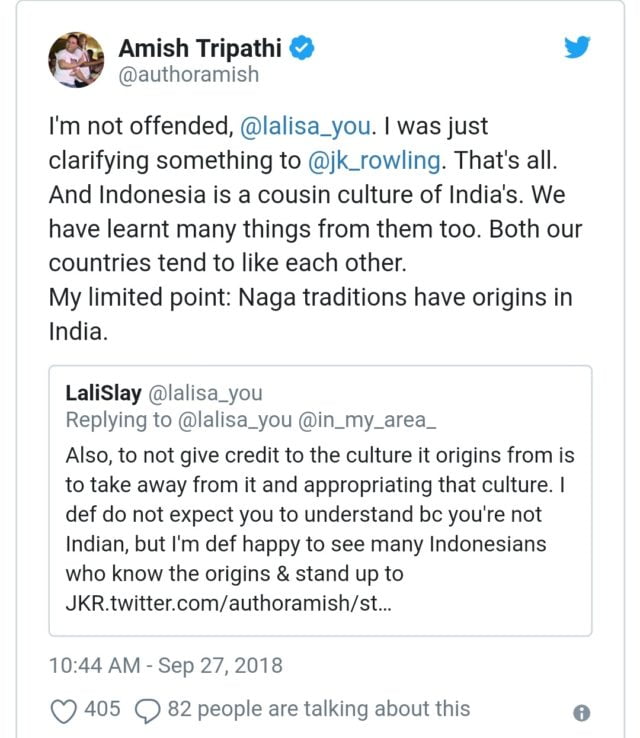
Task: Open replies via speech bubble icon
Action: point(147,710)
